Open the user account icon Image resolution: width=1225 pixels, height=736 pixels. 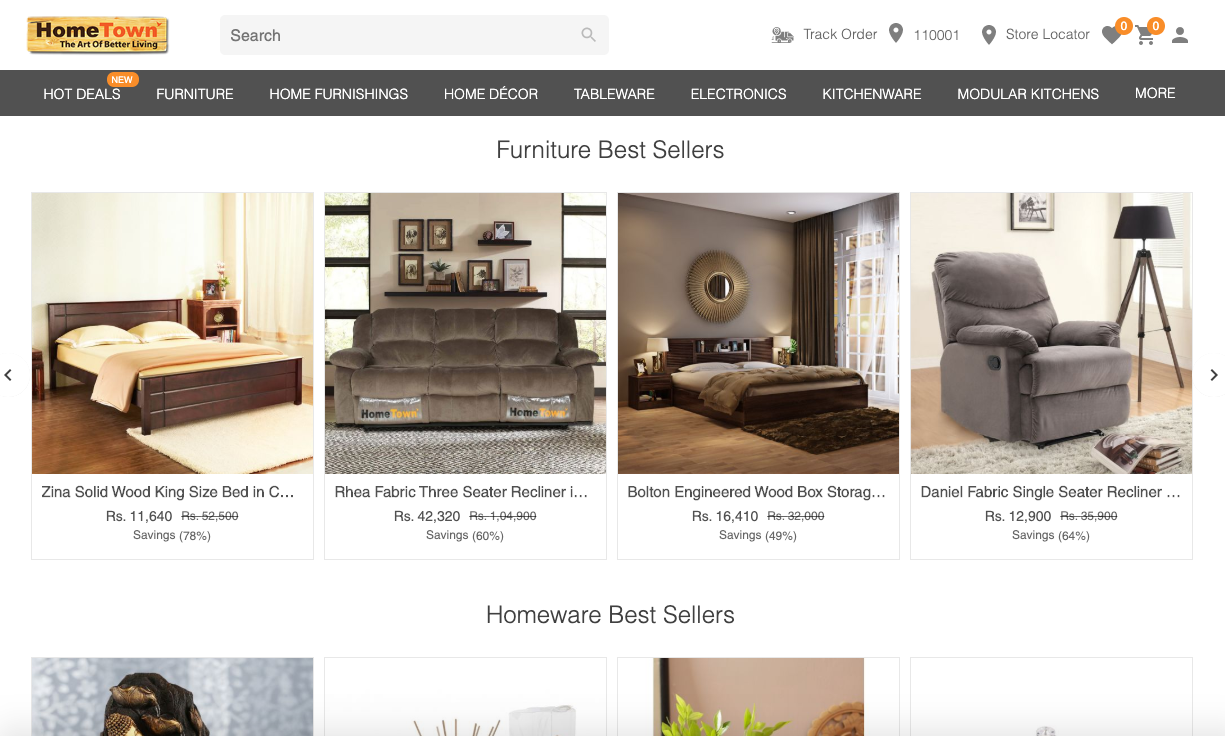point(1180,35)
